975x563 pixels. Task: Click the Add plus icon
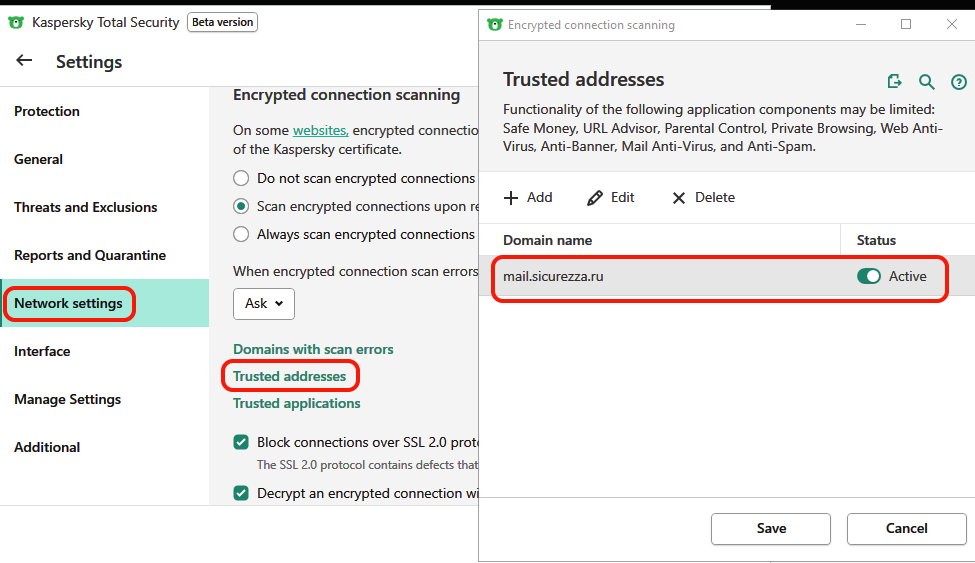(511, 198)
